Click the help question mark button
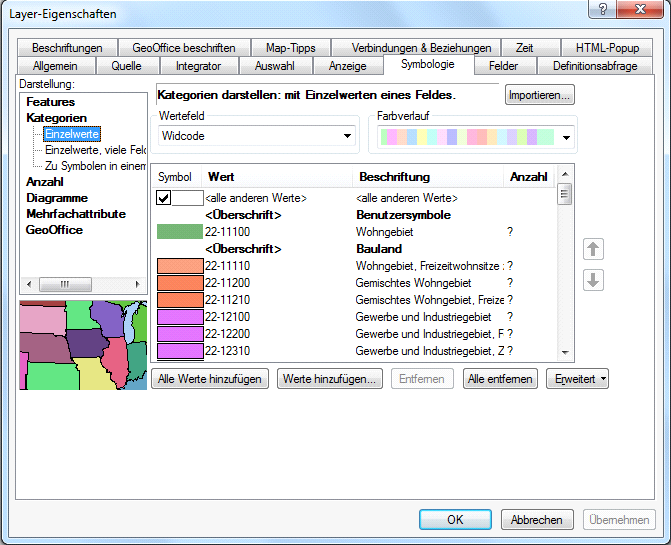671x545 pixels. click(603, 10)
